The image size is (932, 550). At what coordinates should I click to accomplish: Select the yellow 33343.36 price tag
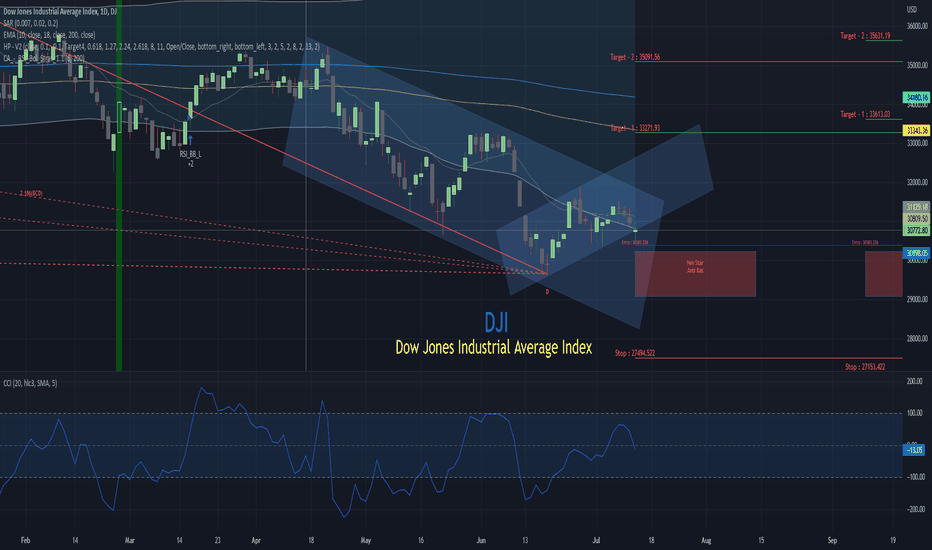(x=916, y=130)
